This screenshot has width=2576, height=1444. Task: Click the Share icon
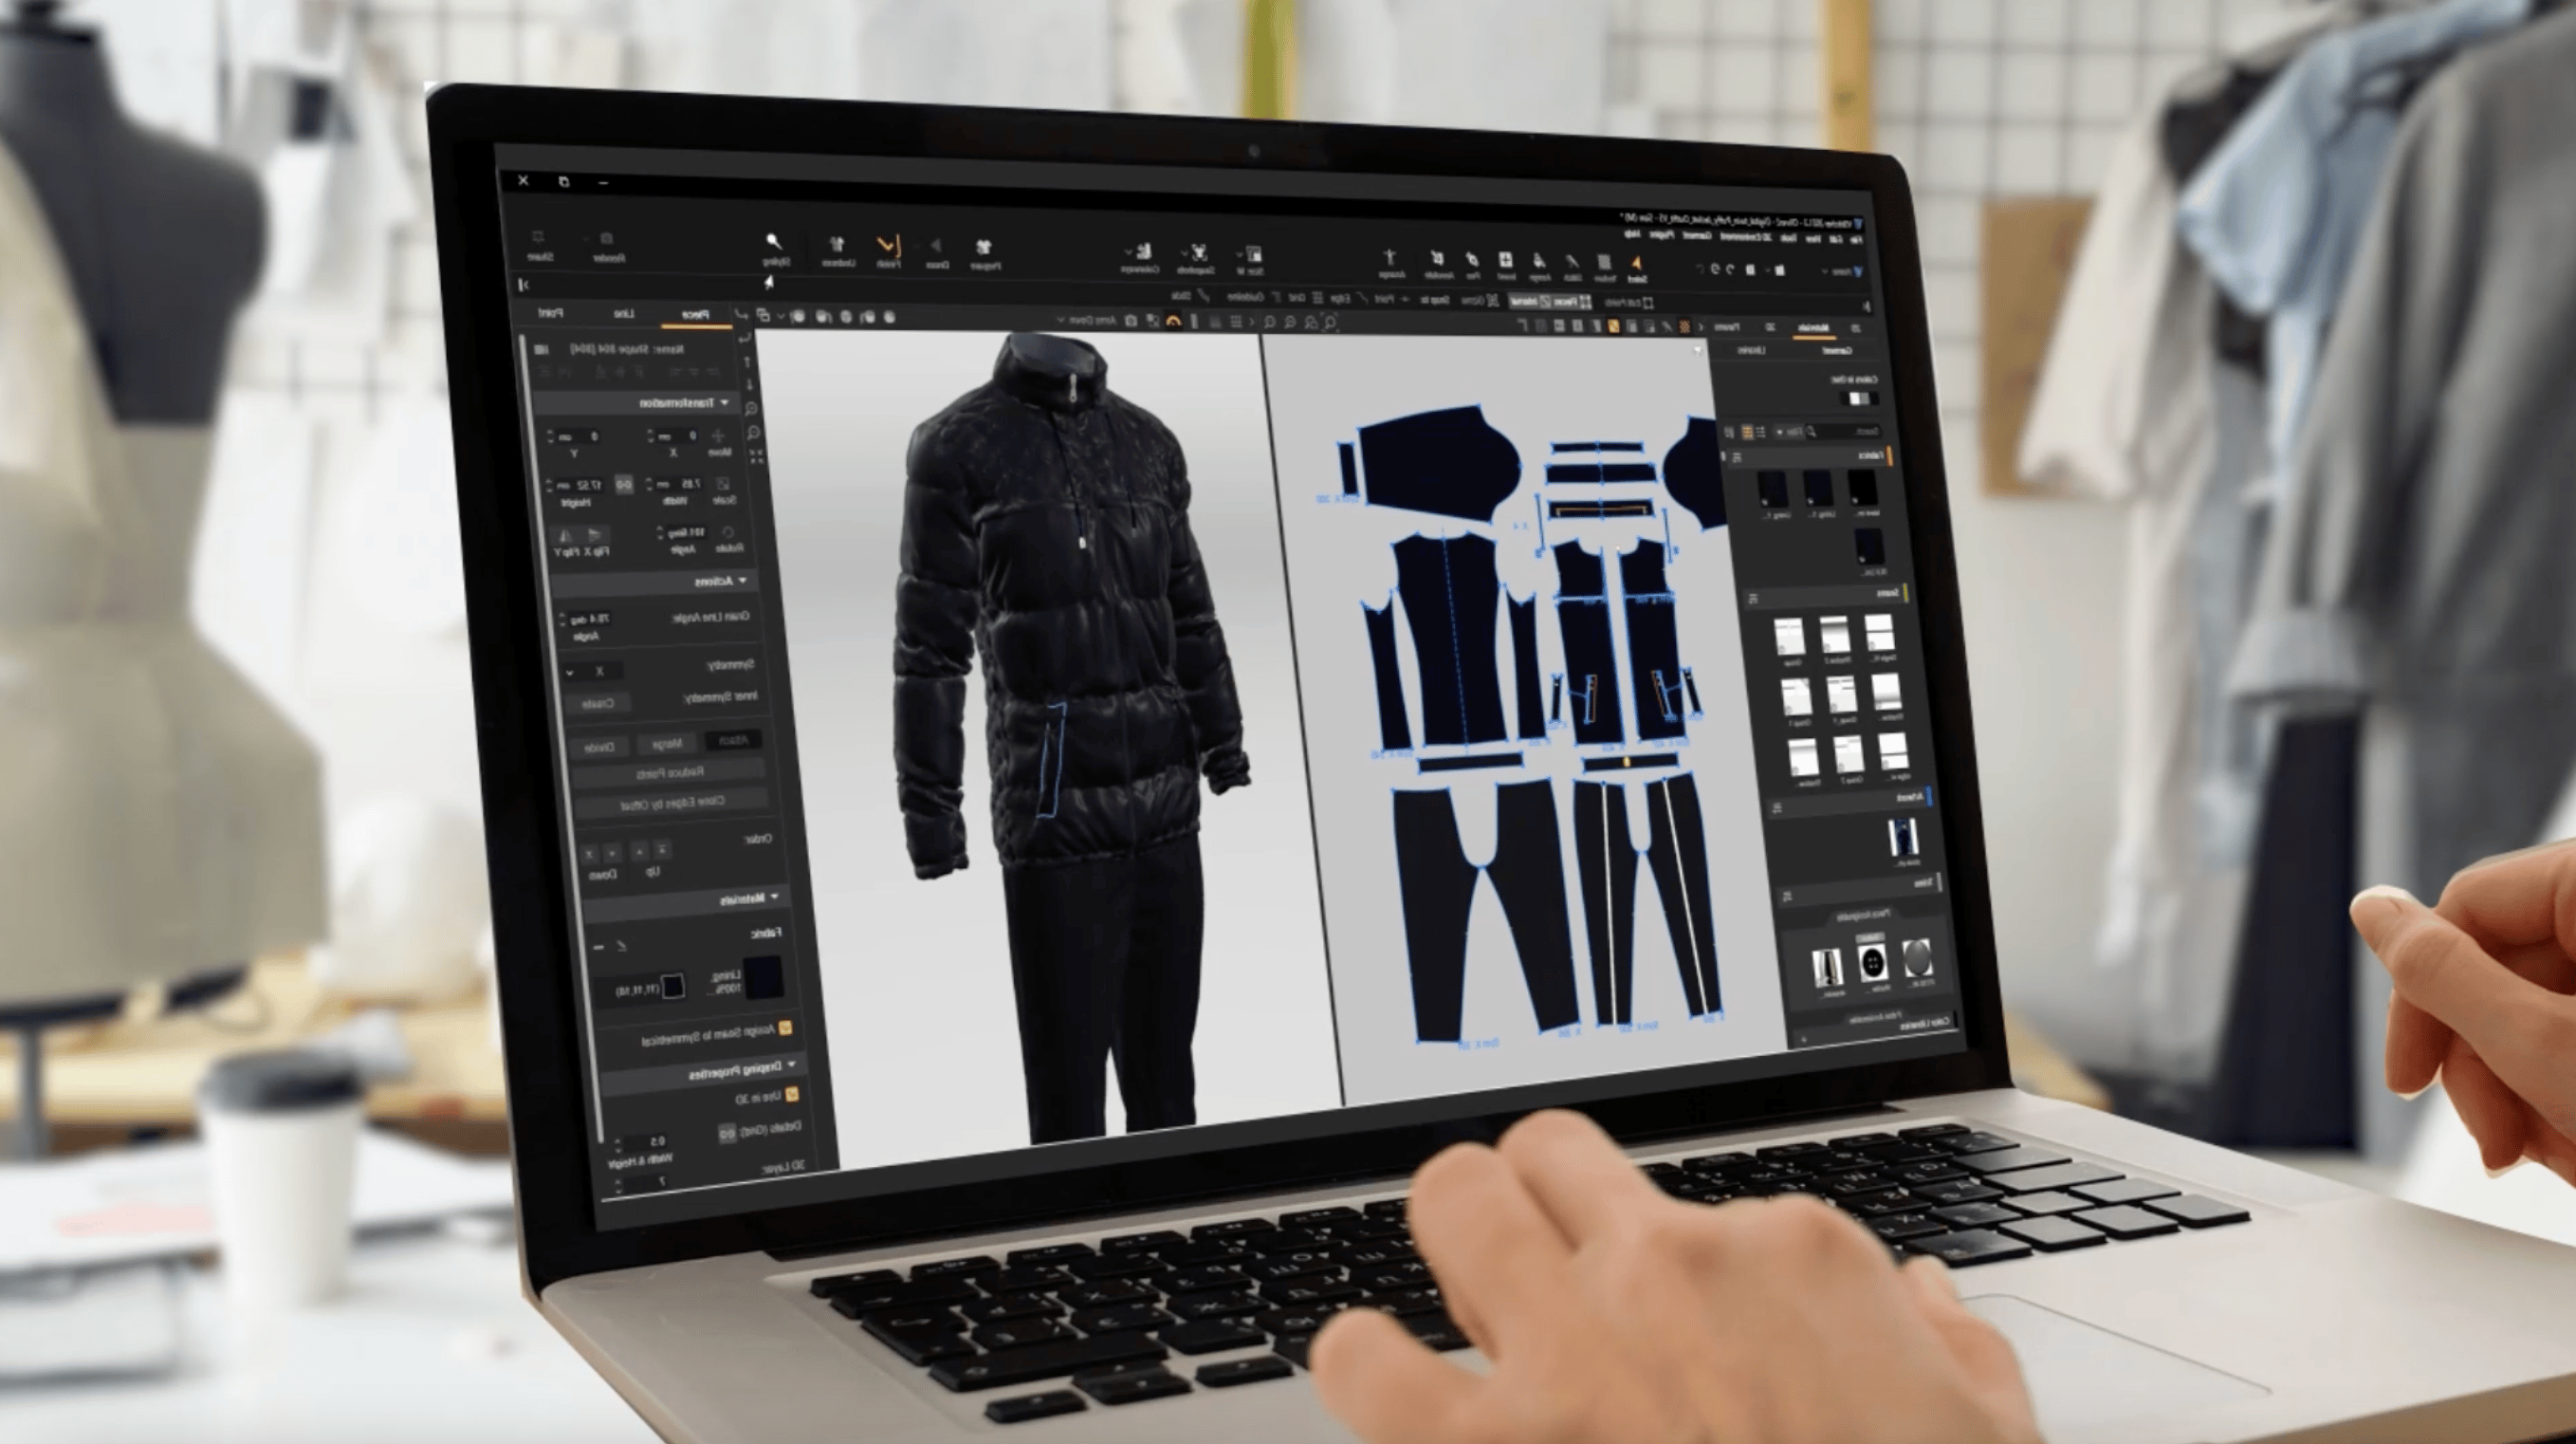tap(538, 239)
